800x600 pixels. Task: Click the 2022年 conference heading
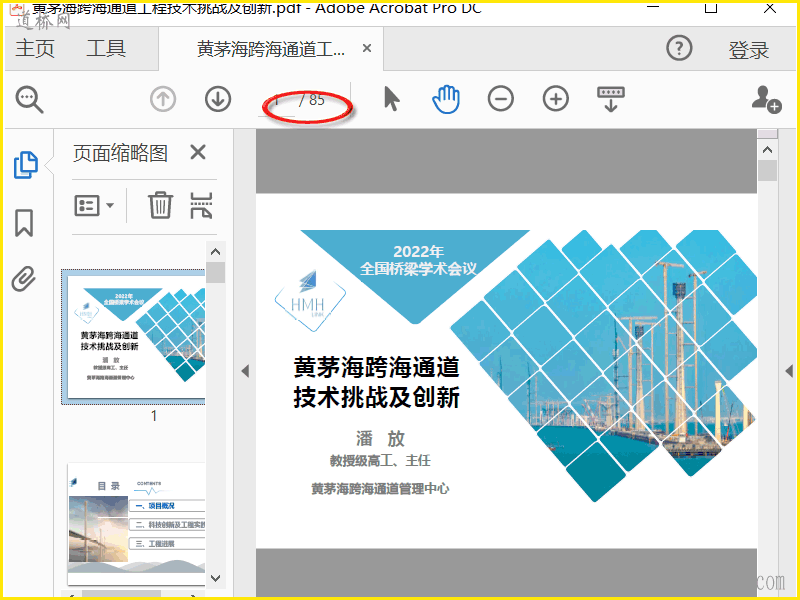coord(418,251)
